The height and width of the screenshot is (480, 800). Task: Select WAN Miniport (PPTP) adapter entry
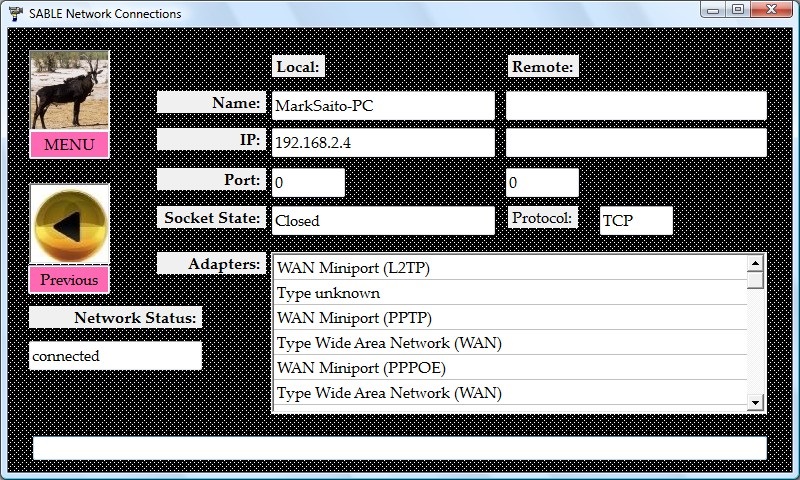pos(510,318)
